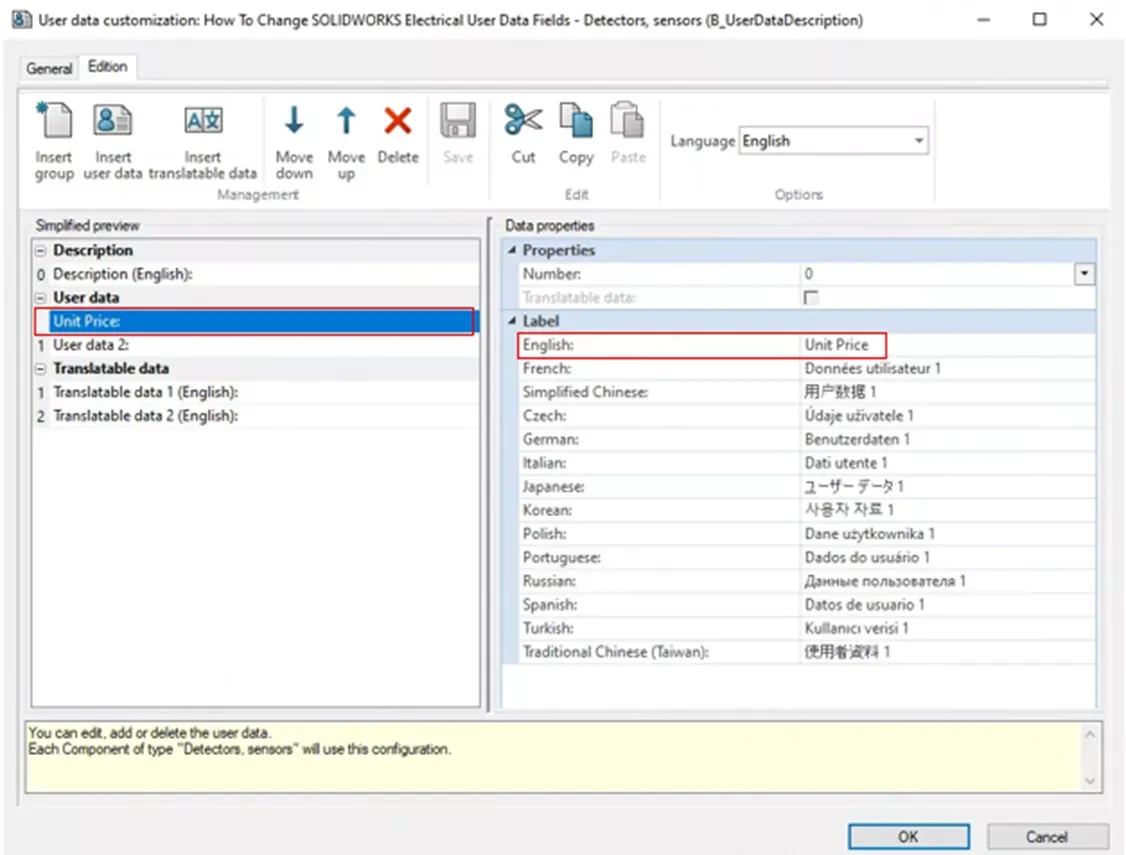Collapse the User data group
The height and width of the screenshot is (855, 1126).
(x=40, y=298)
